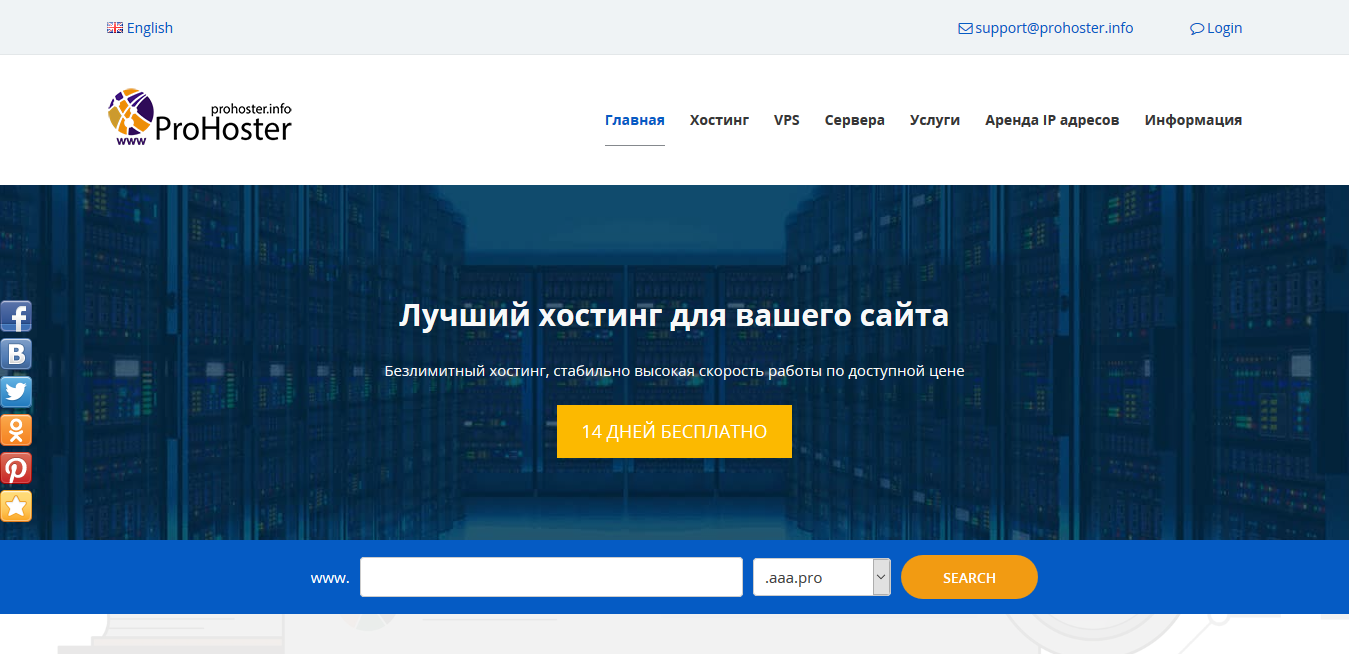
Task: Go to the Сервера menu item
Action: (x=854, y=120)
